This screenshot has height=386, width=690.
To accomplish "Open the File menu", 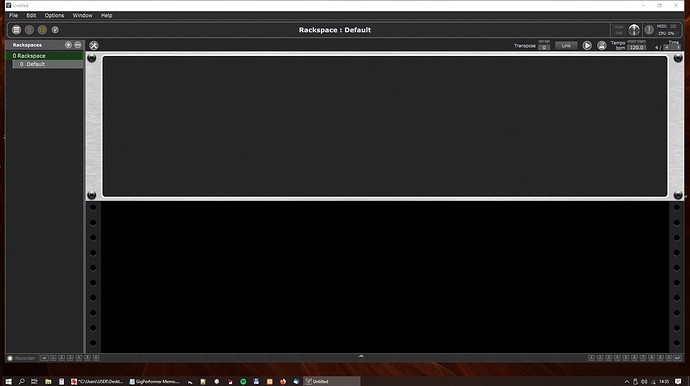I will 14,15.
